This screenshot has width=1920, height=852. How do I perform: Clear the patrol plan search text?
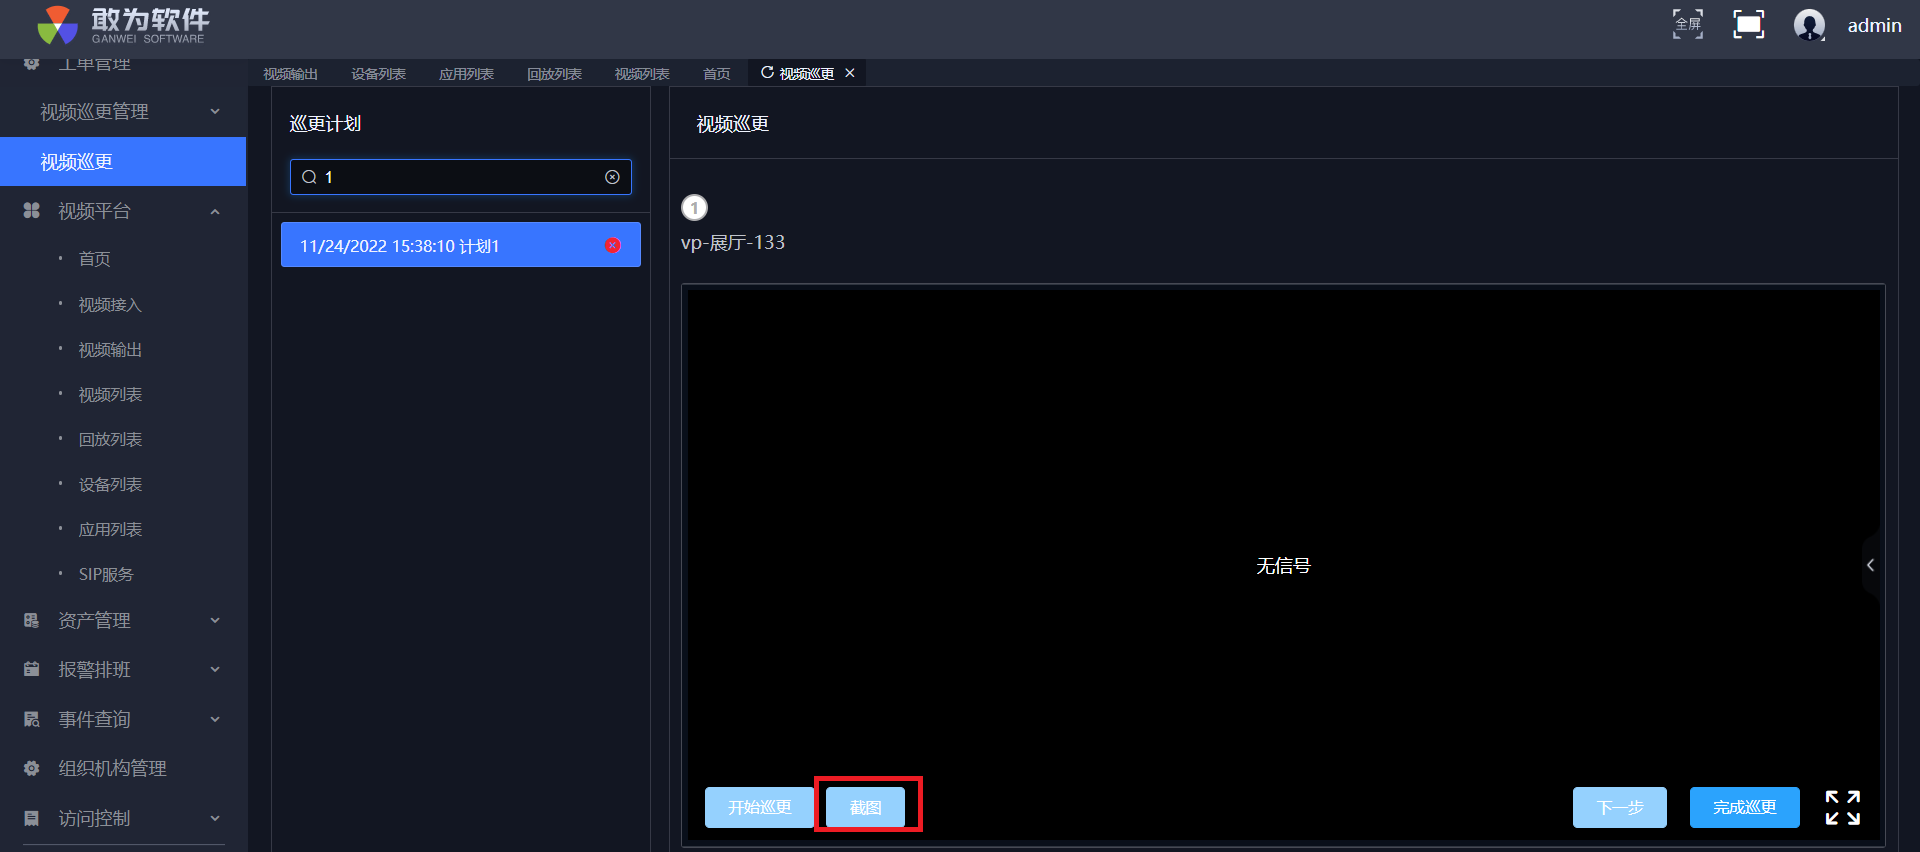click(x=612, y=177)
